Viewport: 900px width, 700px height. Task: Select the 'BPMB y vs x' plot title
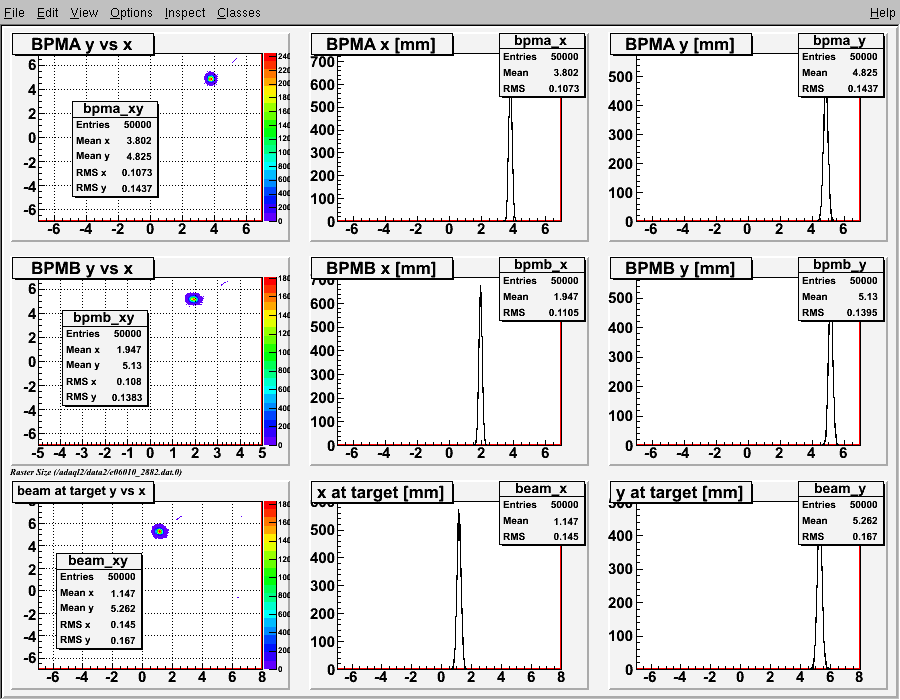point(83,269)
